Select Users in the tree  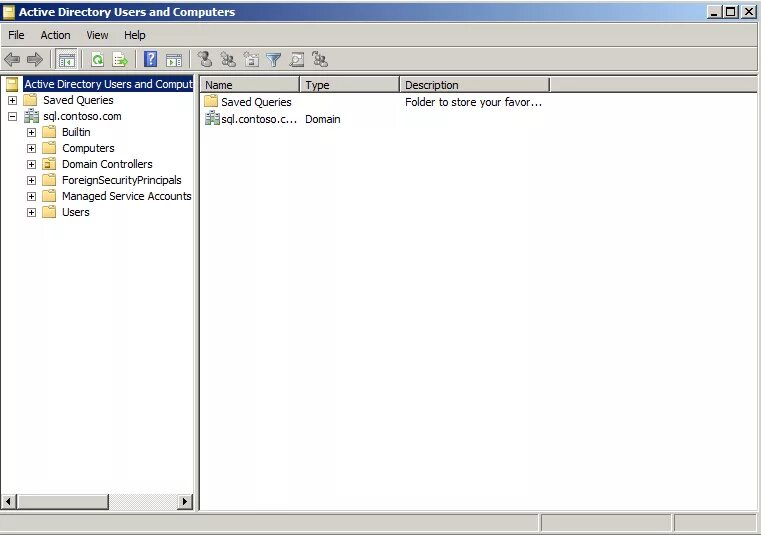click(76, 212)
